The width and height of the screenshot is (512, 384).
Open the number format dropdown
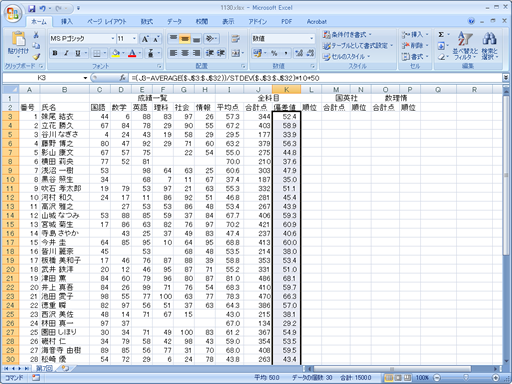312,39
